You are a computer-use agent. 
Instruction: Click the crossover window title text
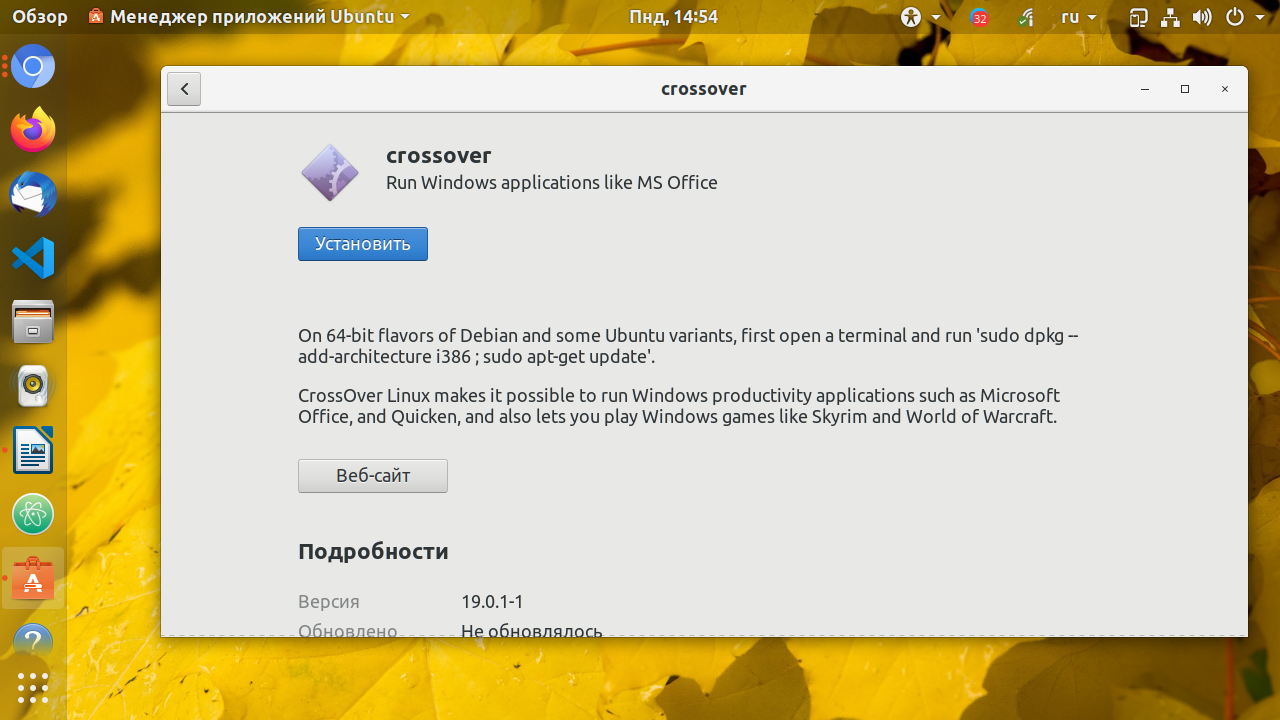[704, 89]
